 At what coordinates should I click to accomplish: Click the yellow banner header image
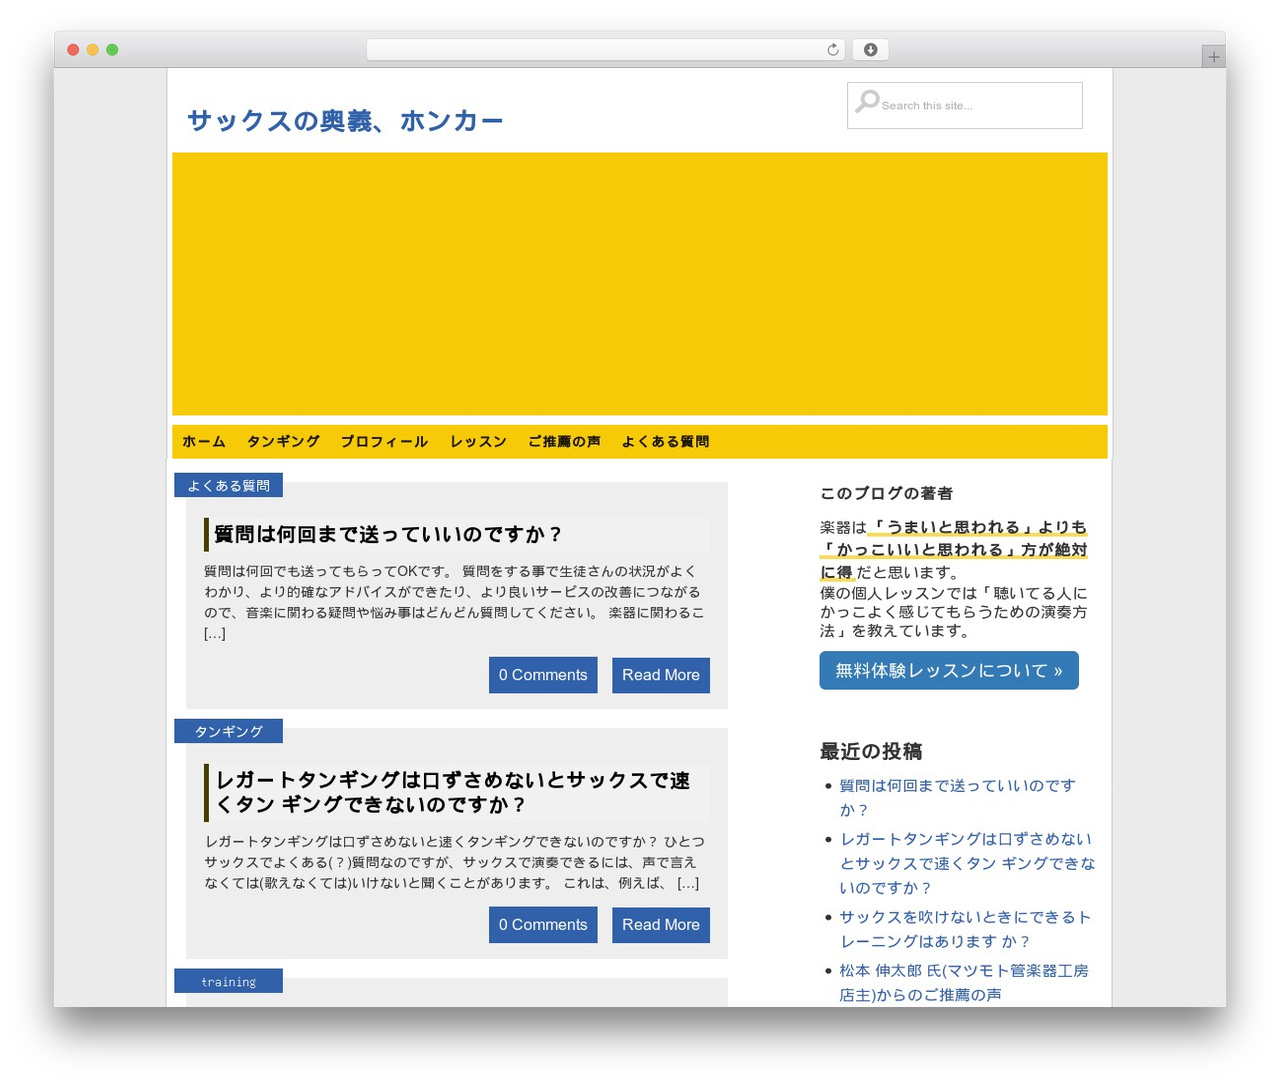click(x=640, y=284)
